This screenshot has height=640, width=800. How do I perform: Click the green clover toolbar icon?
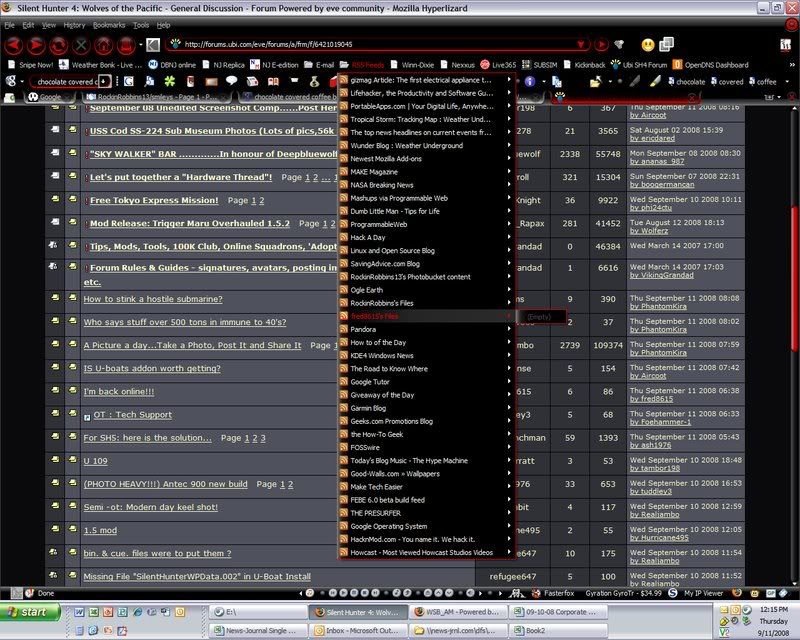(169, 81)
